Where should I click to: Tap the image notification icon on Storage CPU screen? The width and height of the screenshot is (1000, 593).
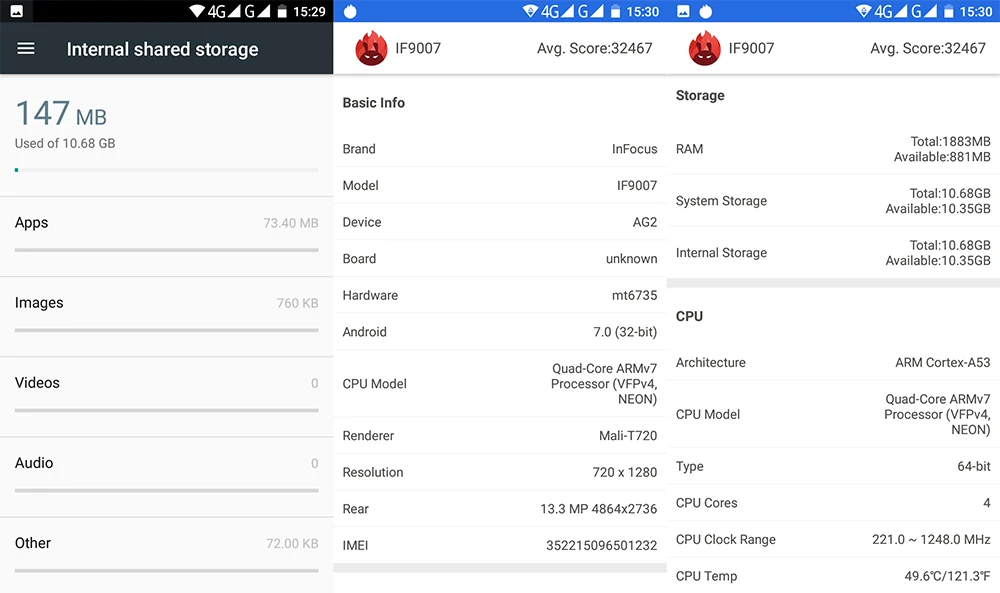coord(683,11)
